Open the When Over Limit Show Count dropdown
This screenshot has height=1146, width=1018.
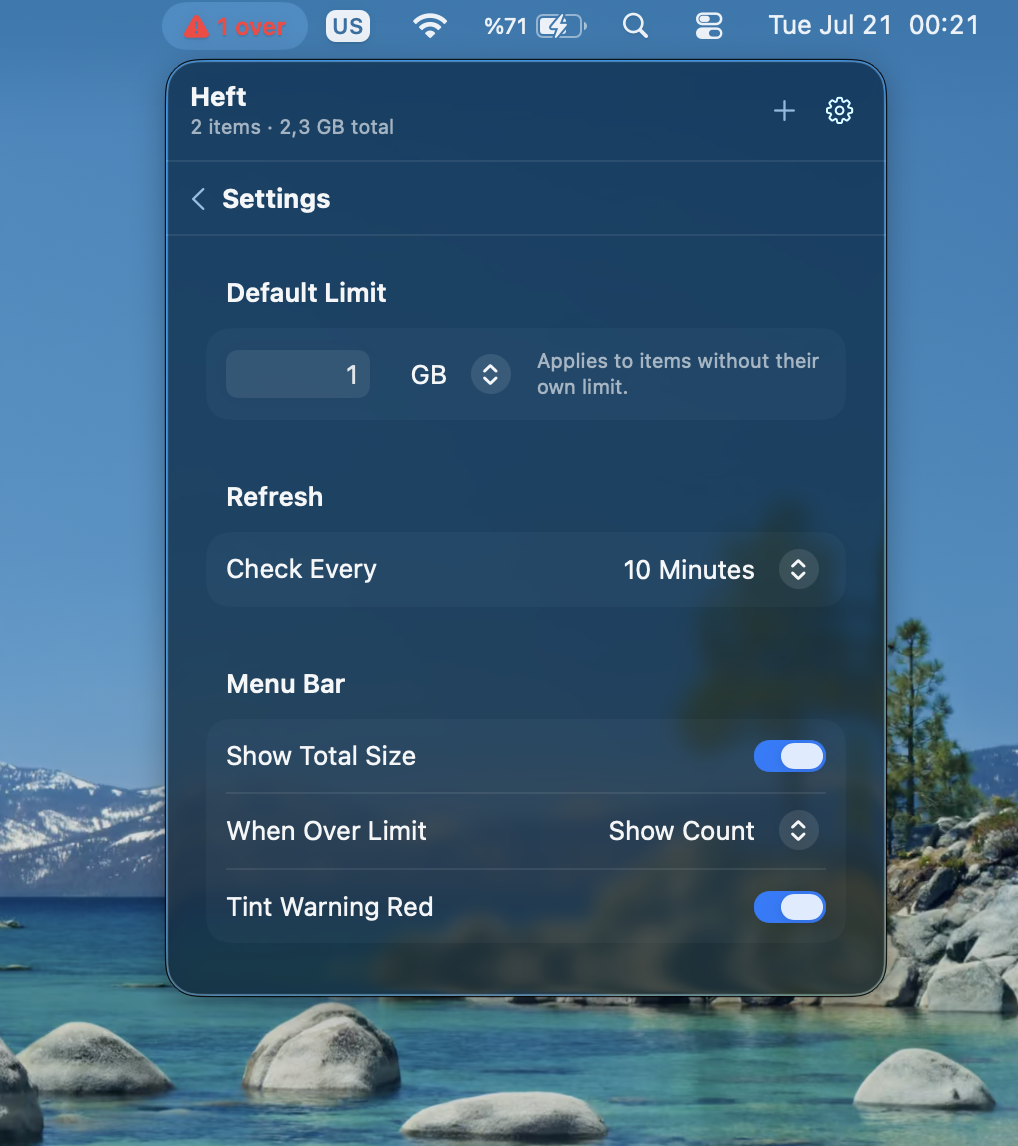pyautogui.click(x=713, y=830)
